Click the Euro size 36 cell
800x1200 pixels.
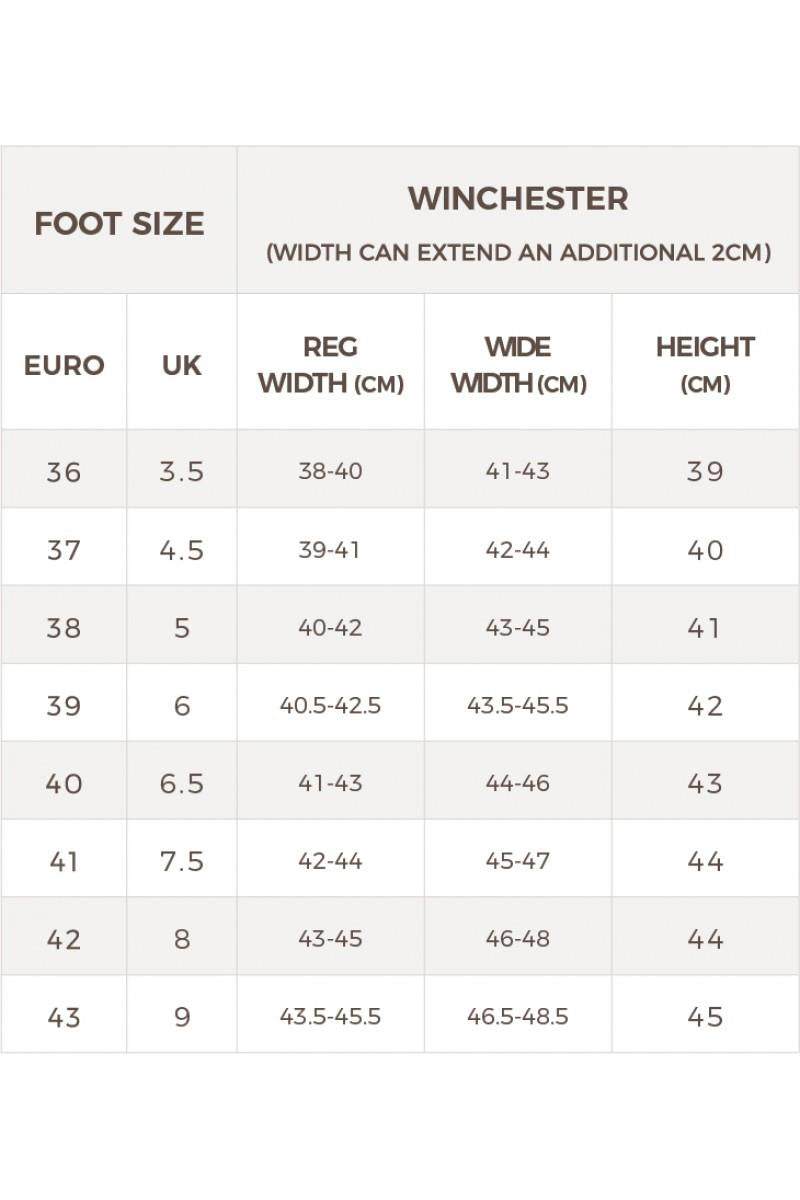[x=64, y=471]
